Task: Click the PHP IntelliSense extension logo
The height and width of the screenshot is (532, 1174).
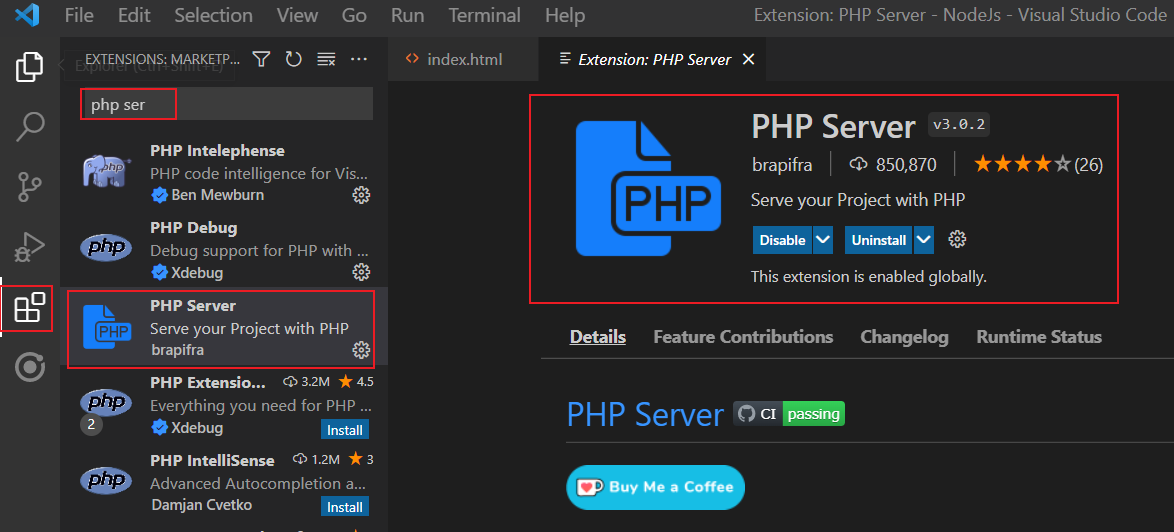Action: click(106, 480)
